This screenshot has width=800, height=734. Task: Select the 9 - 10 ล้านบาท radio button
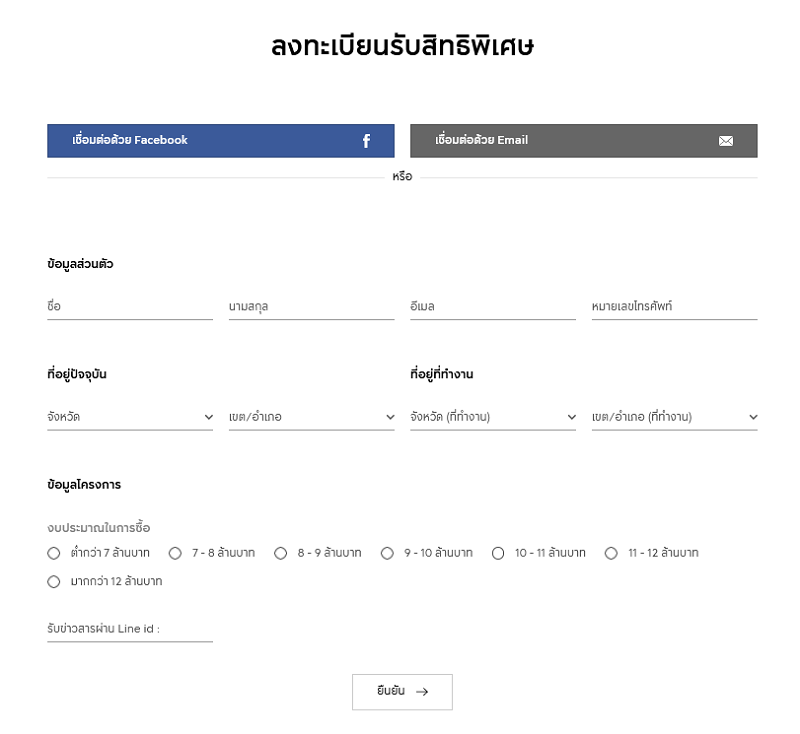point(387,553)
